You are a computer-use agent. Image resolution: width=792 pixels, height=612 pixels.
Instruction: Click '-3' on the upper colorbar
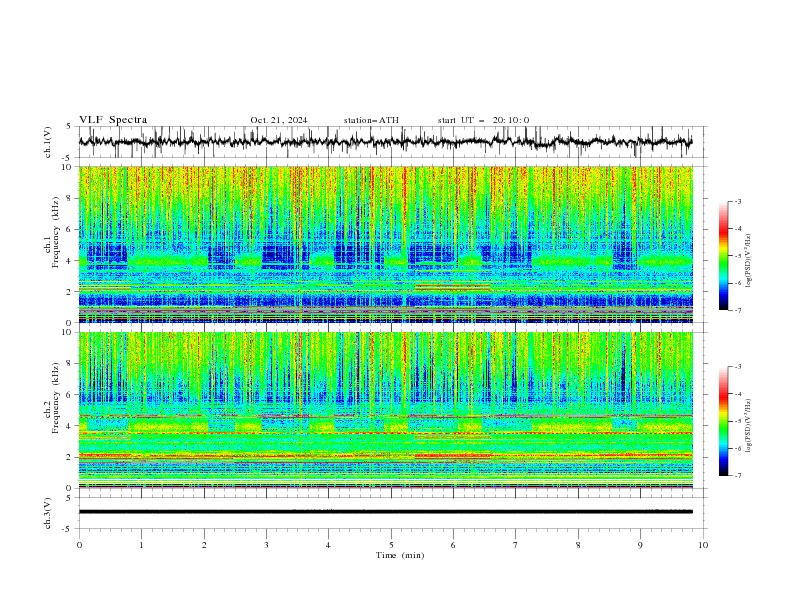point(737,201)
